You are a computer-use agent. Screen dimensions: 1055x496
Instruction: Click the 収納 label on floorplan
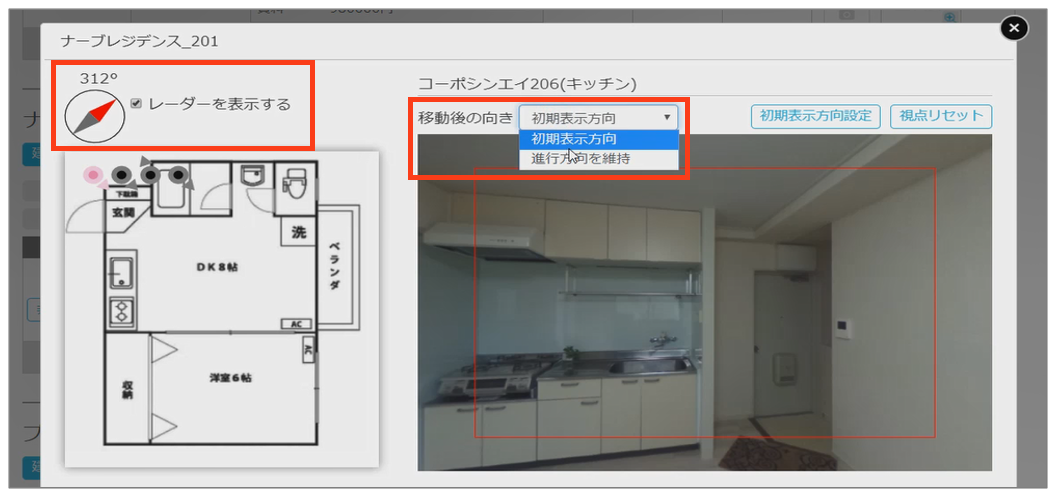tap(126, 390)
